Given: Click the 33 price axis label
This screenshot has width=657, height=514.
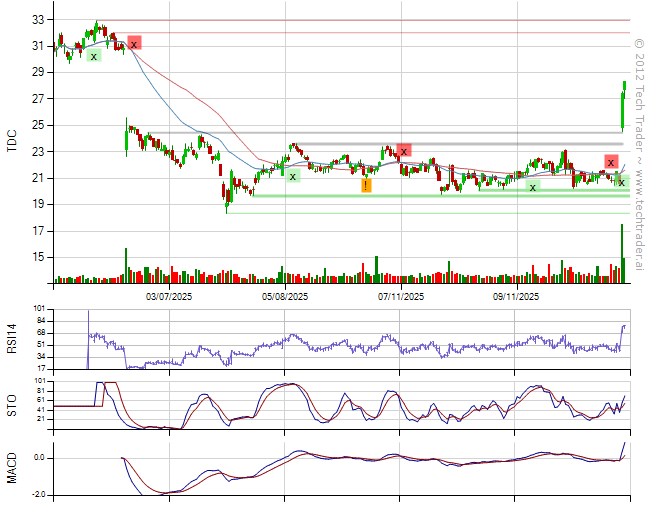Looking at the screenshot, I should [x=38, y=19].
